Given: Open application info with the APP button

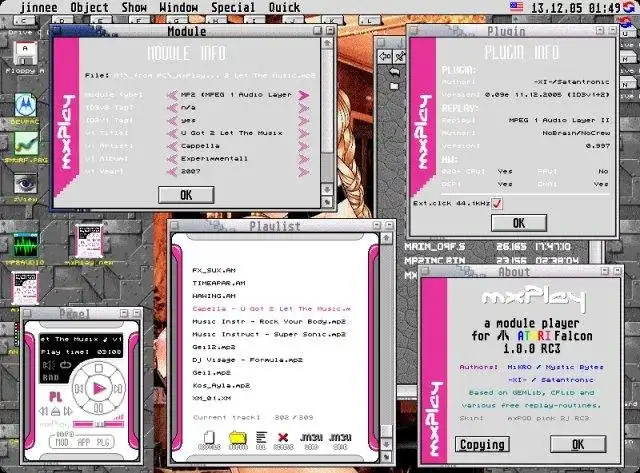Looking at the screenshot, I should click(x=83, y=443).
